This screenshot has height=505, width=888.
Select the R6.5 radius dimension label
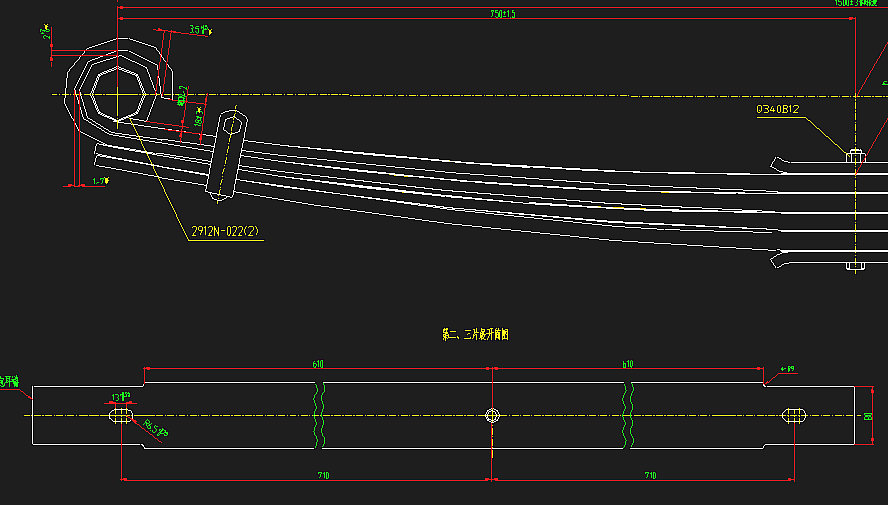(154, 429)
